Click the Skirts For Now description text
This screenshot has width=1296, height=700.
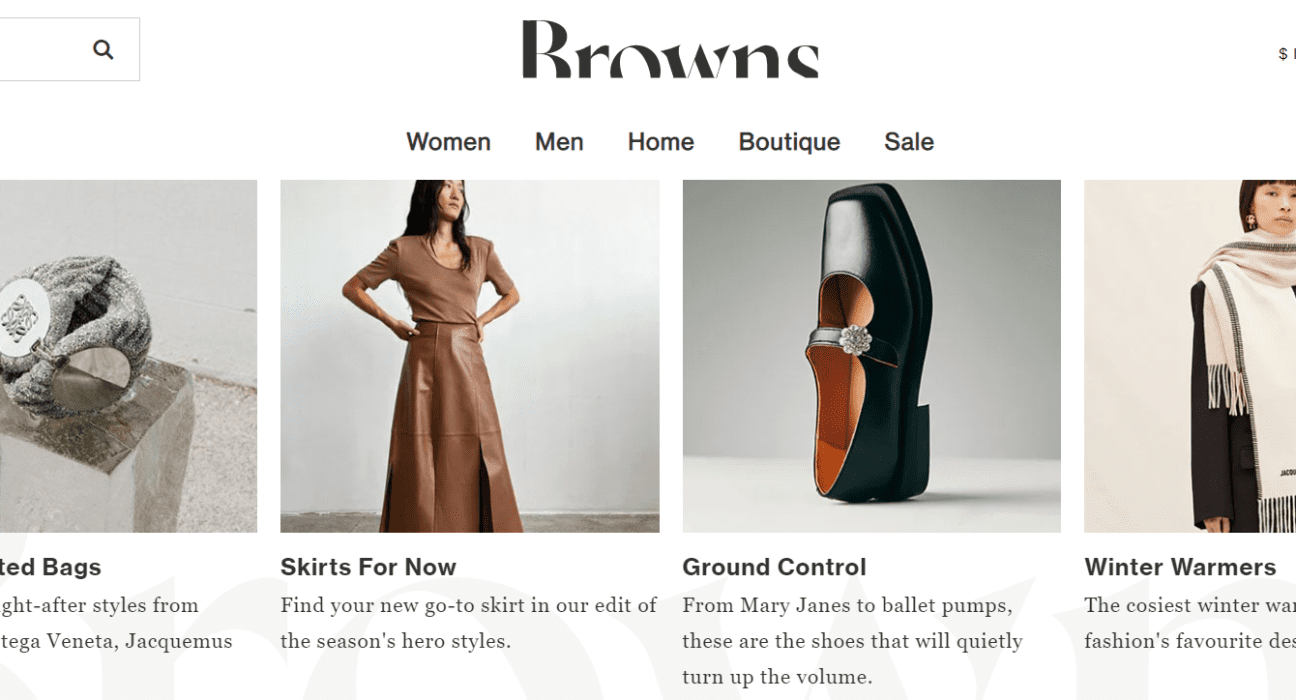469,623
